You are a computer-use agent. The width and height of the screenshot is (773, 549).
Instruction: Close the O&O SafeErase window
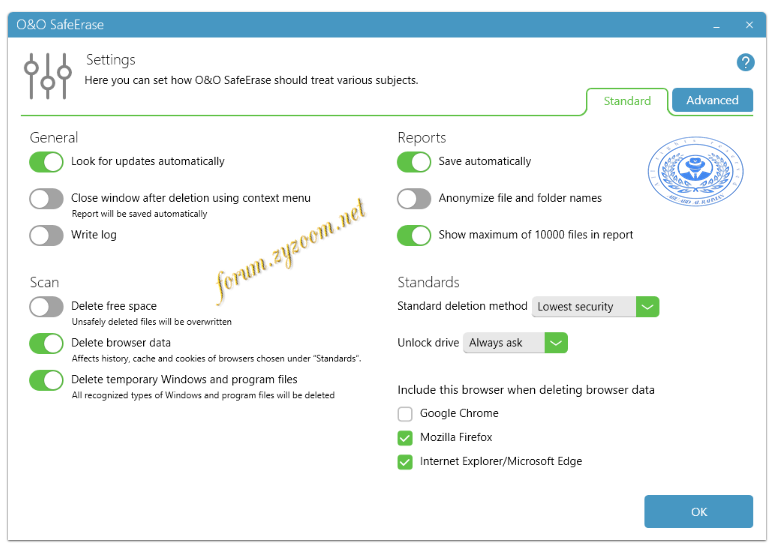pos(749,25)
